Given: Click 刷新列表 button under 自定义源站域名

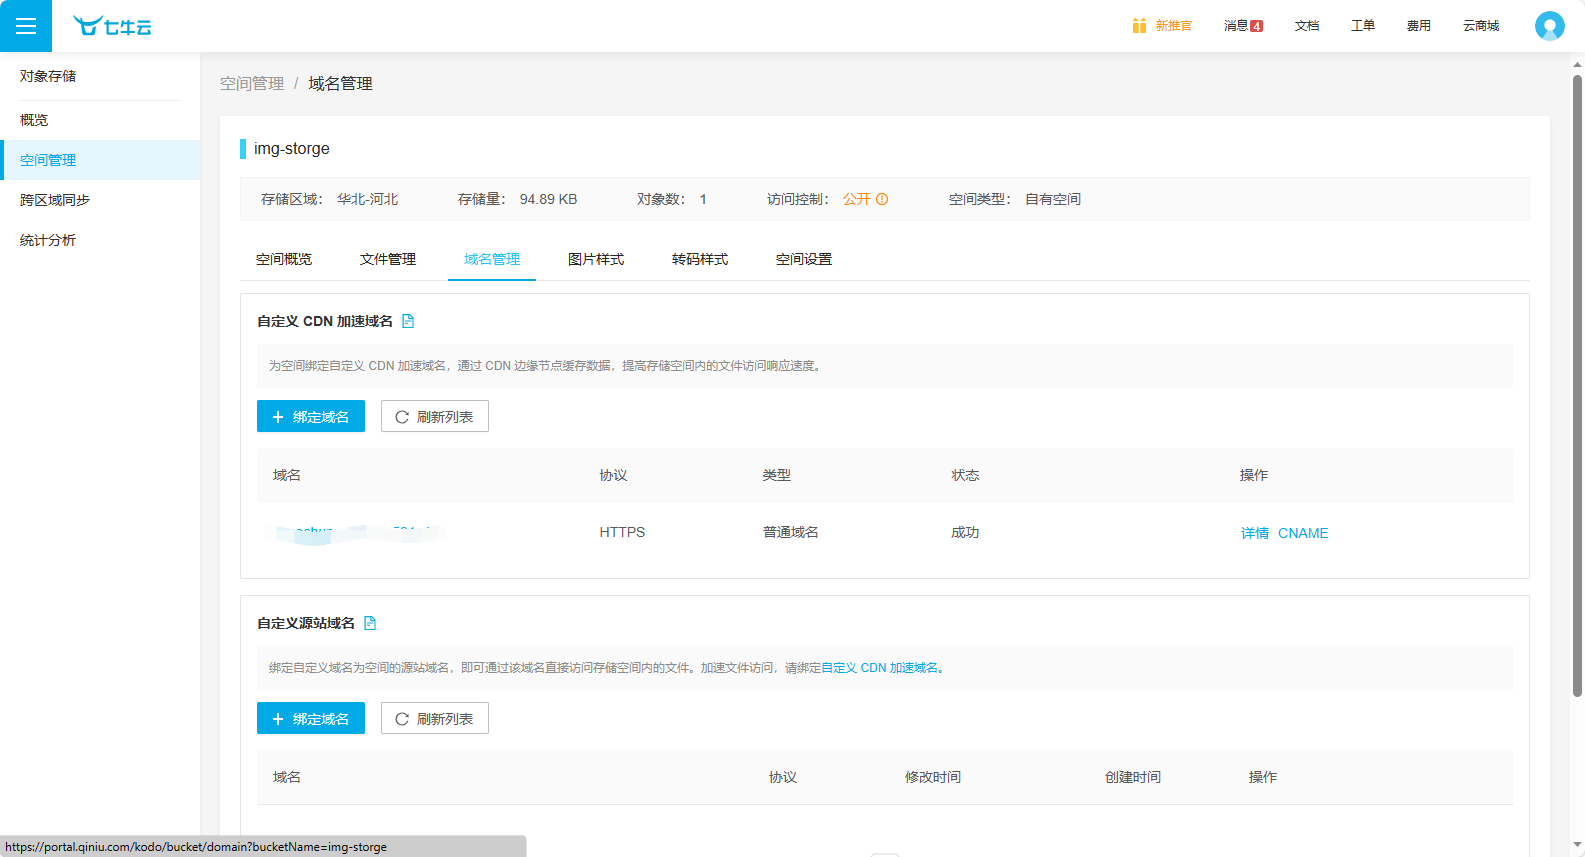Looking at the screenshot, I should (435, 718).
